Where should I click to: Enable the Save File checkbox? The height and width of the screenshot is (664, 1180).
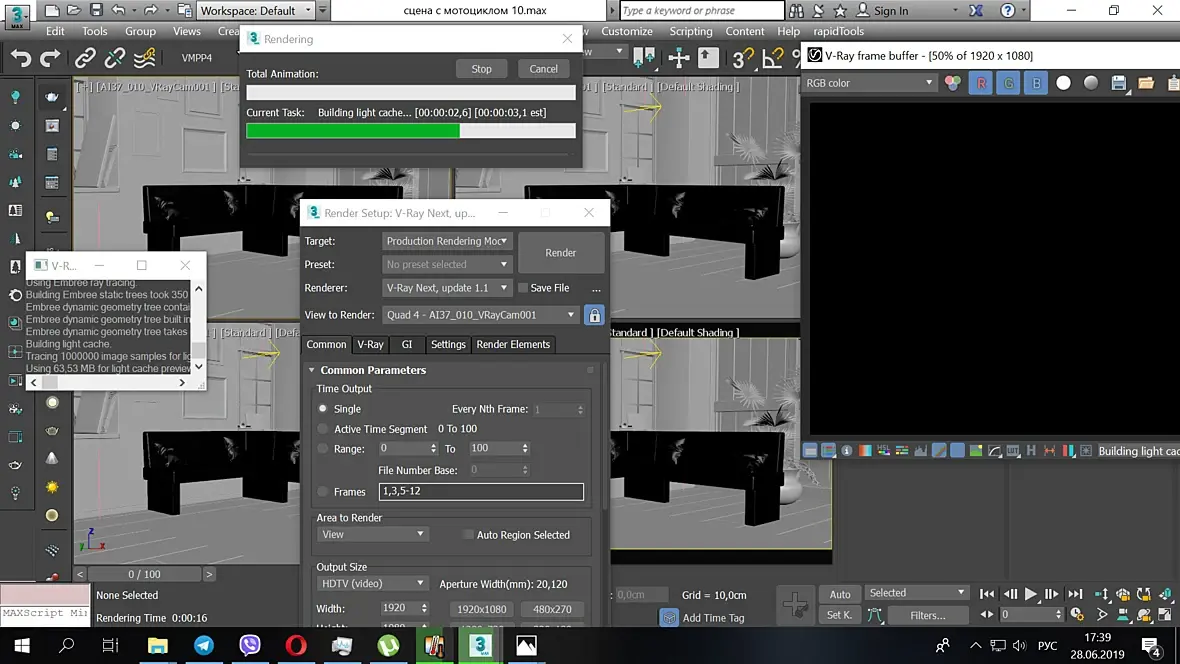click(523, 288)
